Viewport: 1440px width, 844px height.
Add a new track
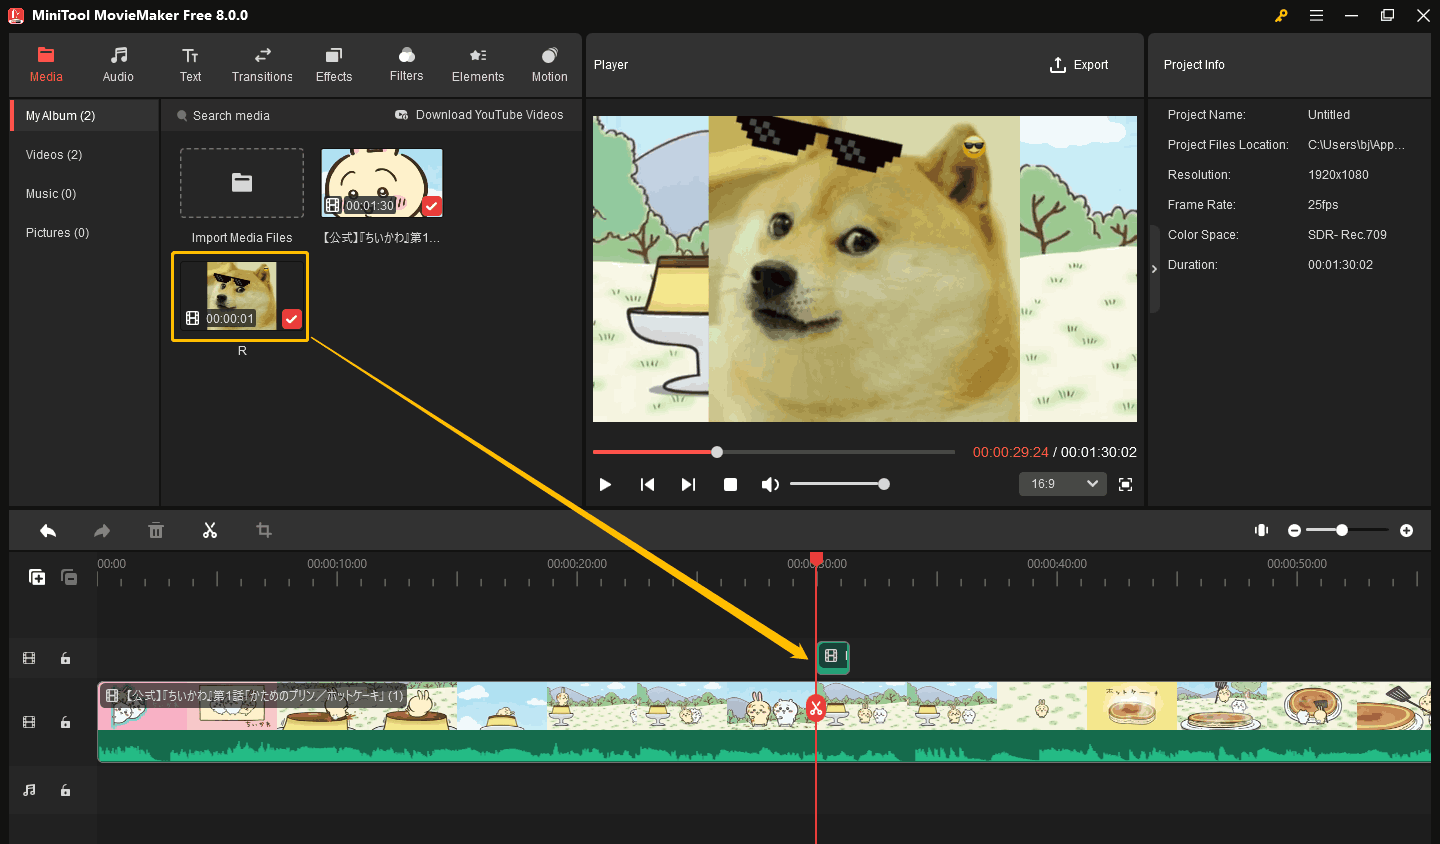pyautogui.click(x=37, y=577)
